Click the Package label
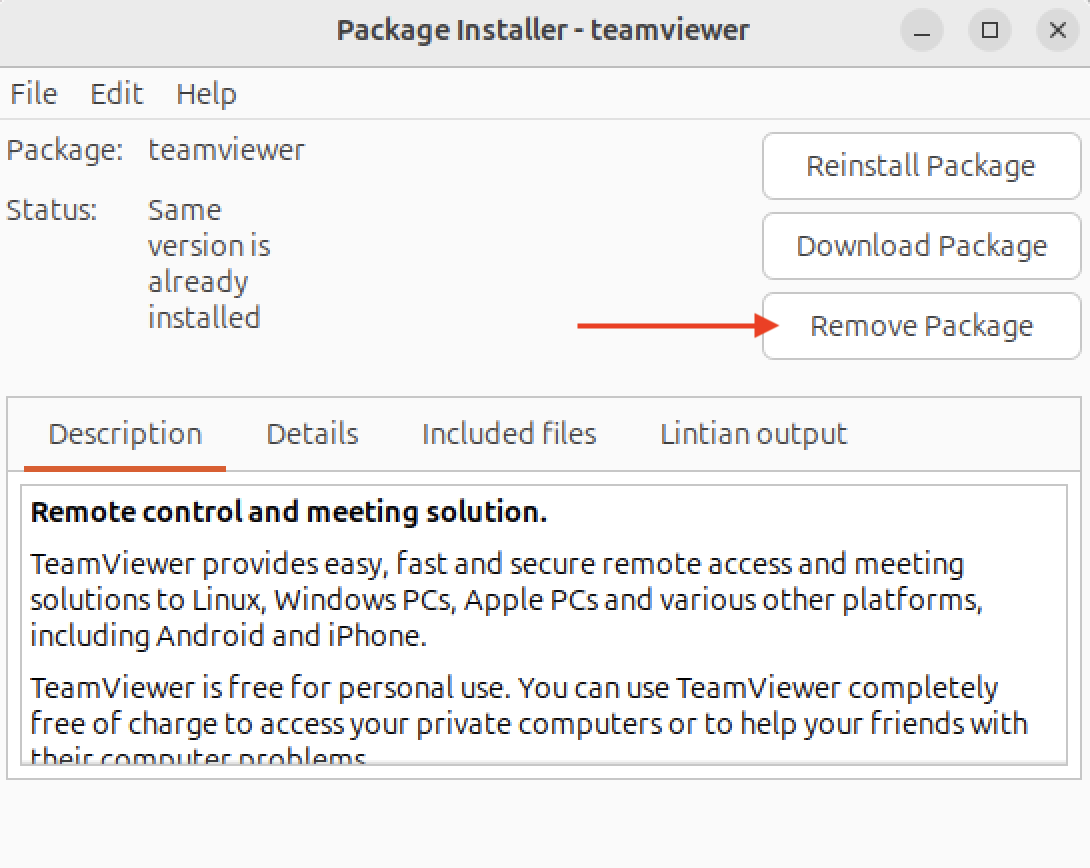 click(x=64, y=149)
